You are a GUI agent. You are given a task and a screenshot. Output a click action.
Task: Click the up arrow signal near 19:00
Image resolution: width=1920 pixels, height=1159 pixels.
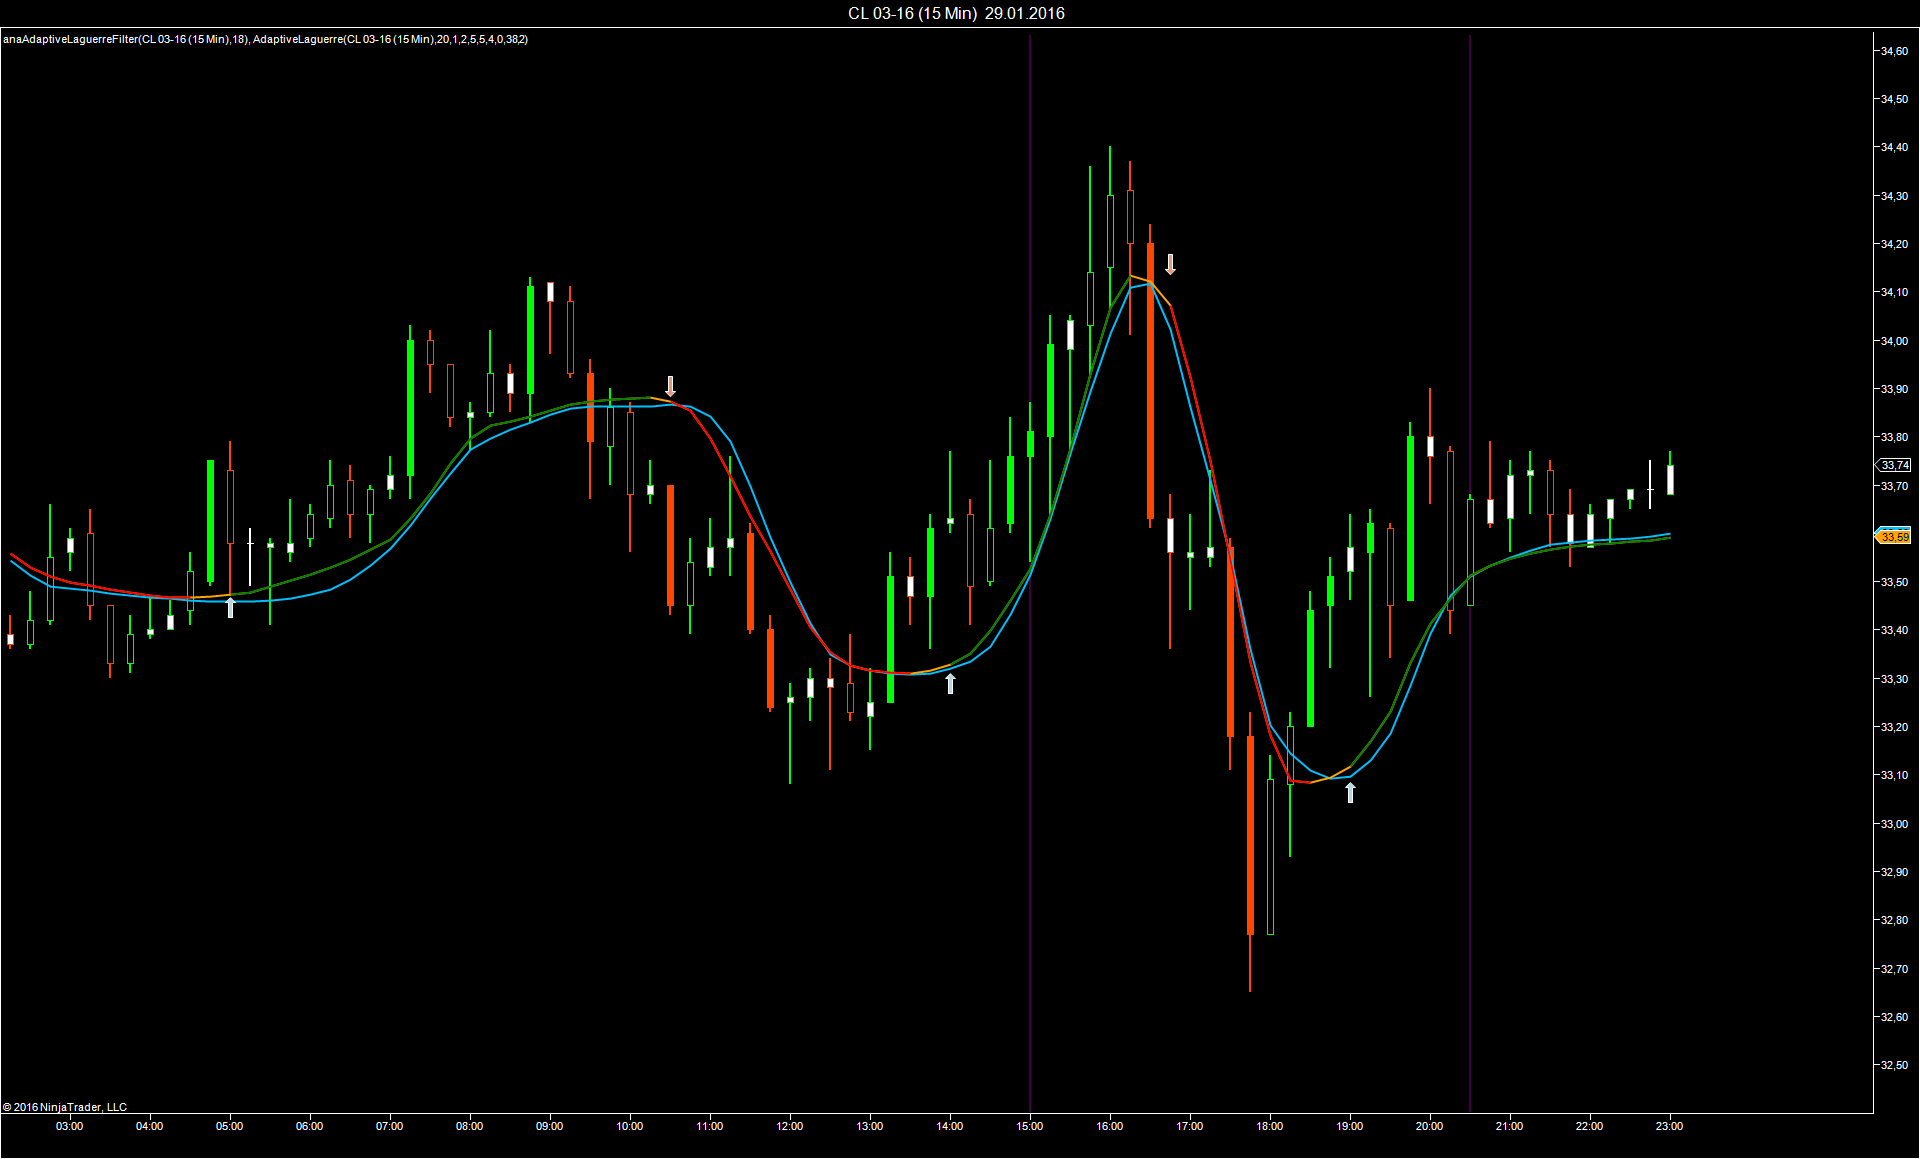point(1350,792)
